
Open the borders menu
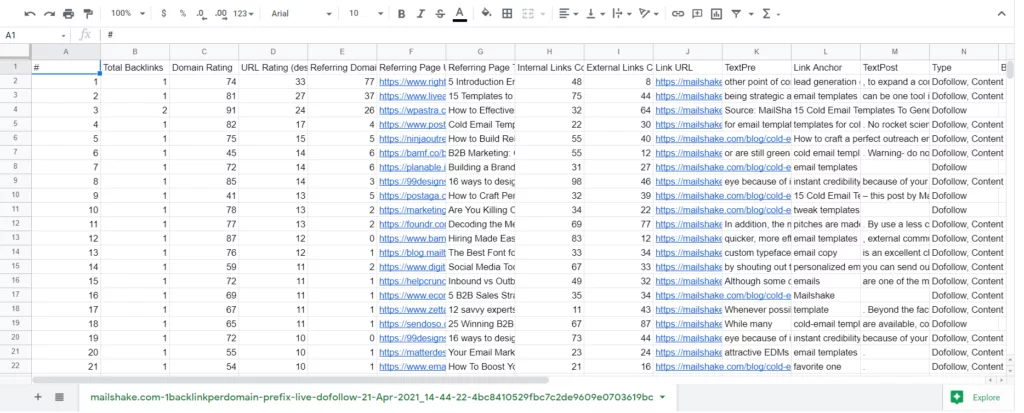[507, 14]
